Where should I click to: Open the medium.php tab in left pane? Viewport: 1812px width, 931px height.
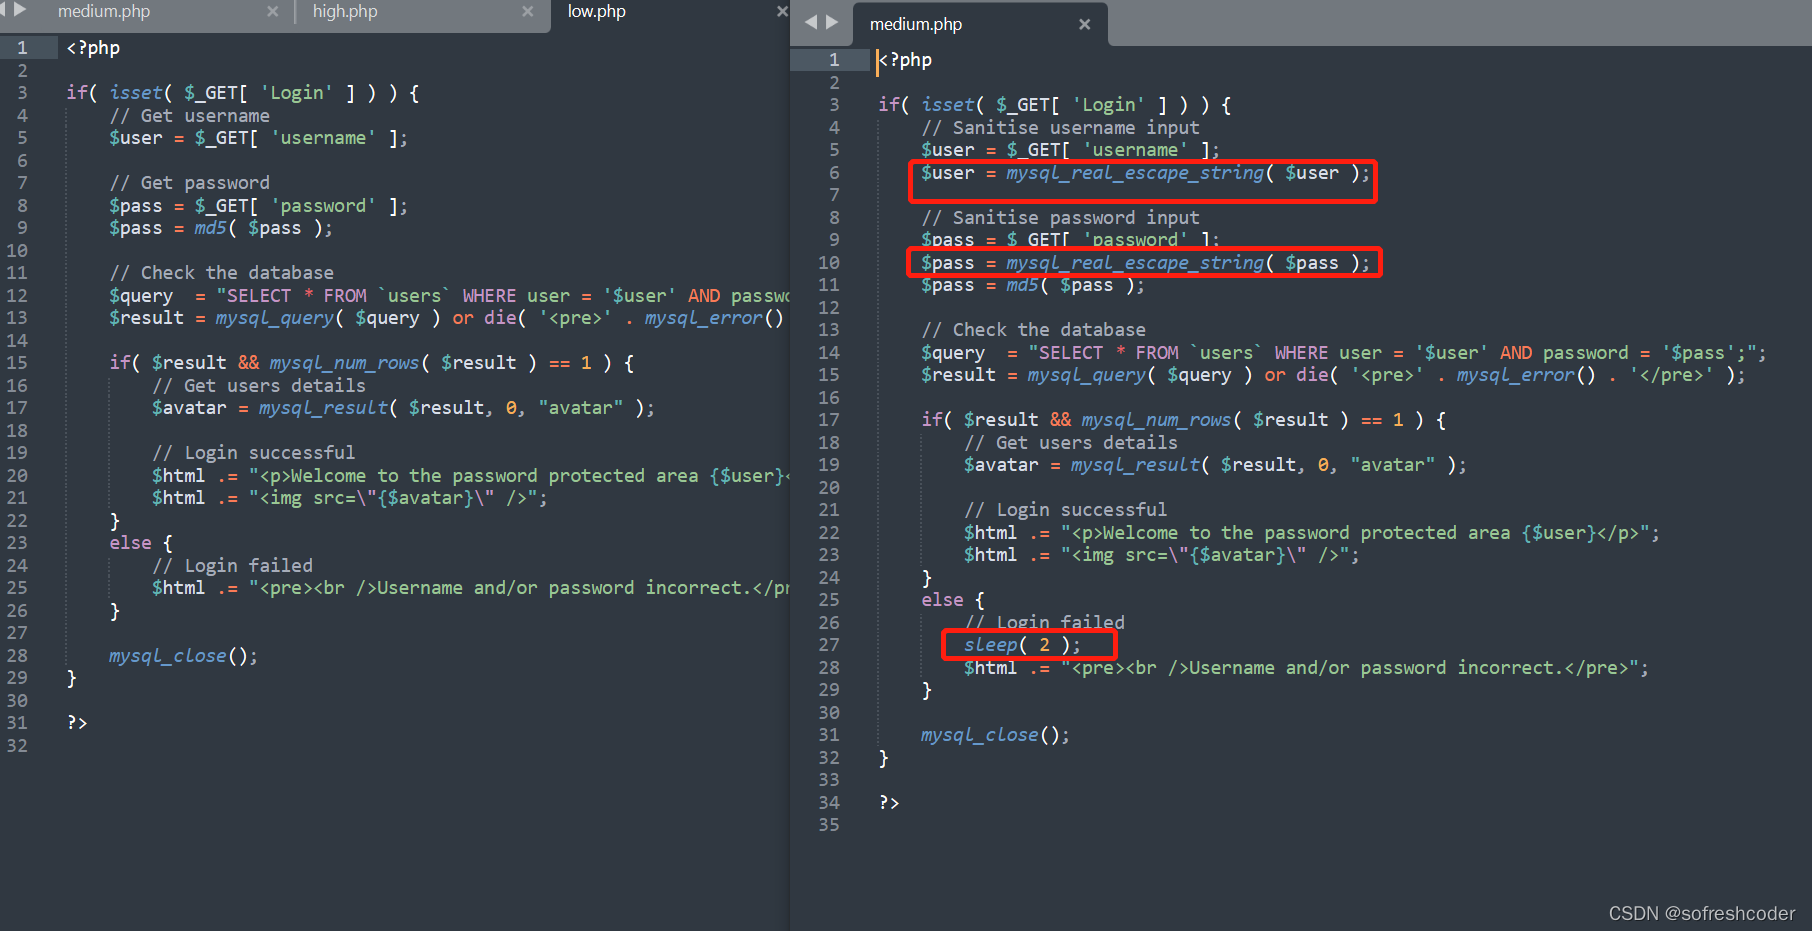point(104,12)
